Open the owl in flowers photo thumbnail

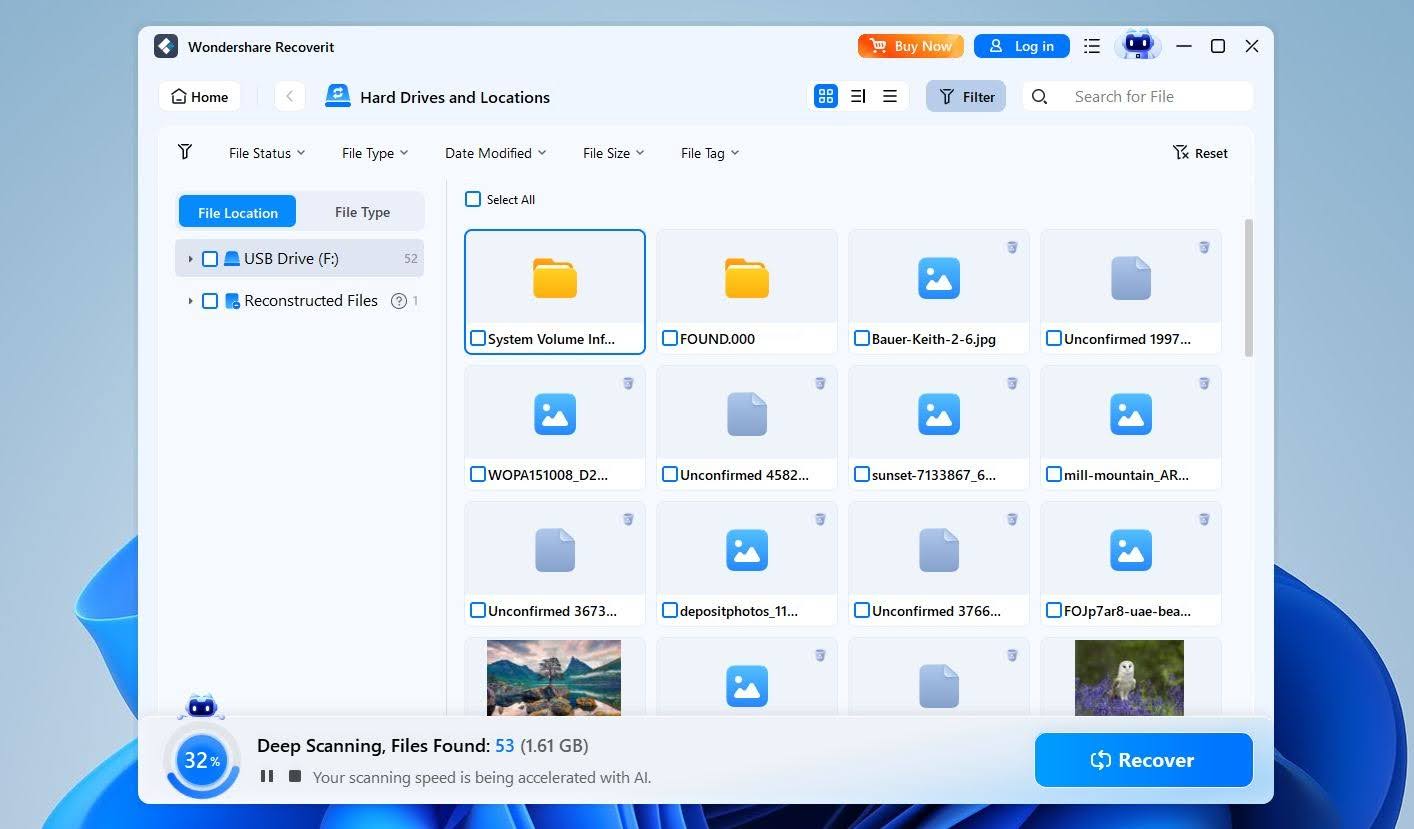click(x=1129, y=677)
